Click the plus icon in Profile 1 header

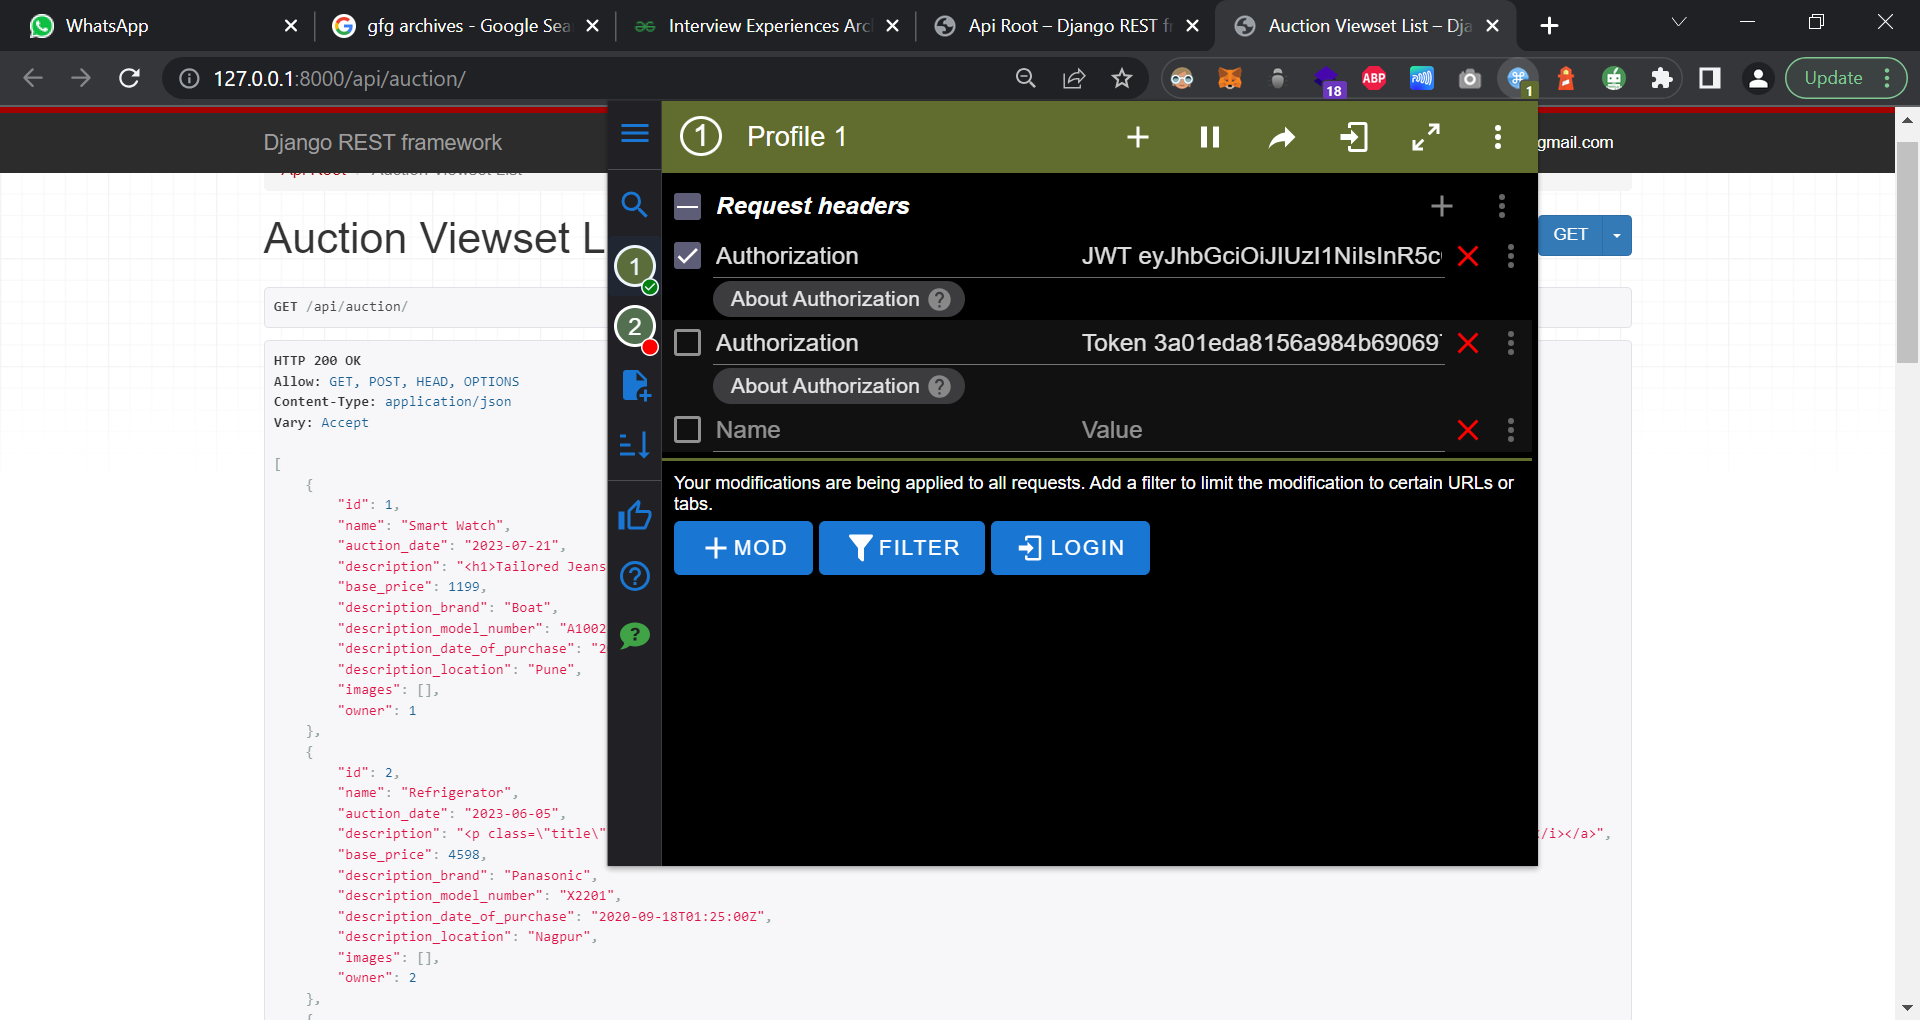click(1138, 137)
